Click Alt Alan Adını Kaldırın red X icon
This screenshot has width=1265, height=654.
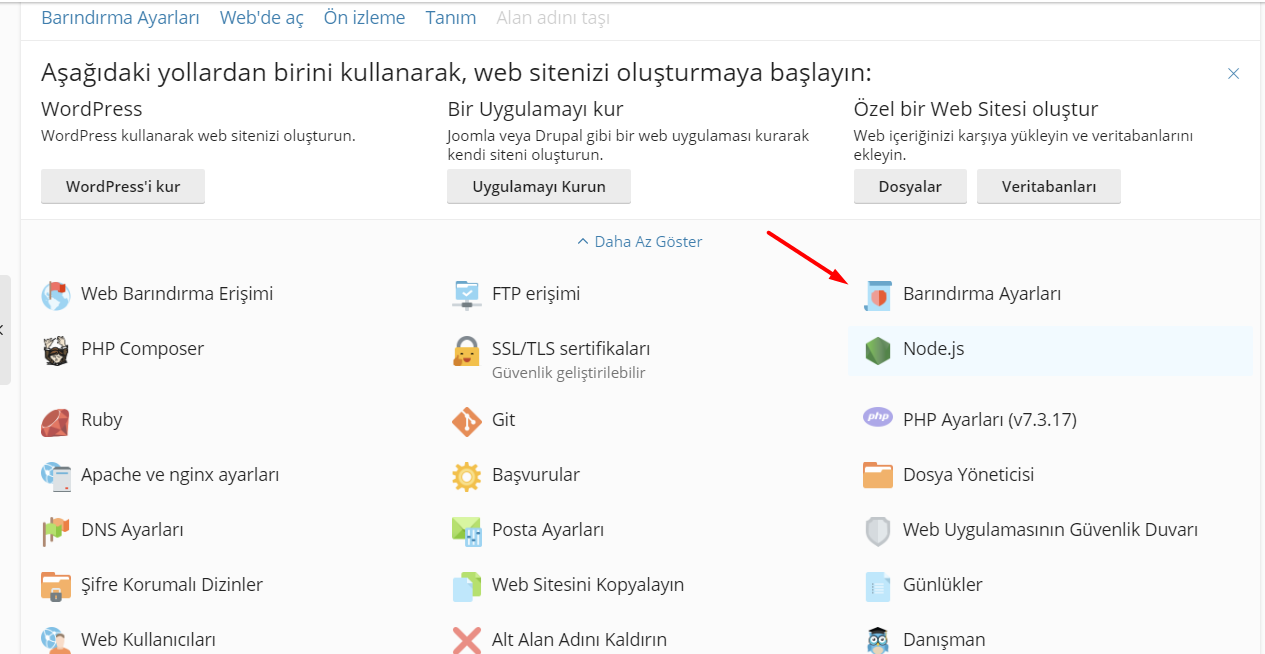coord(467,640)
